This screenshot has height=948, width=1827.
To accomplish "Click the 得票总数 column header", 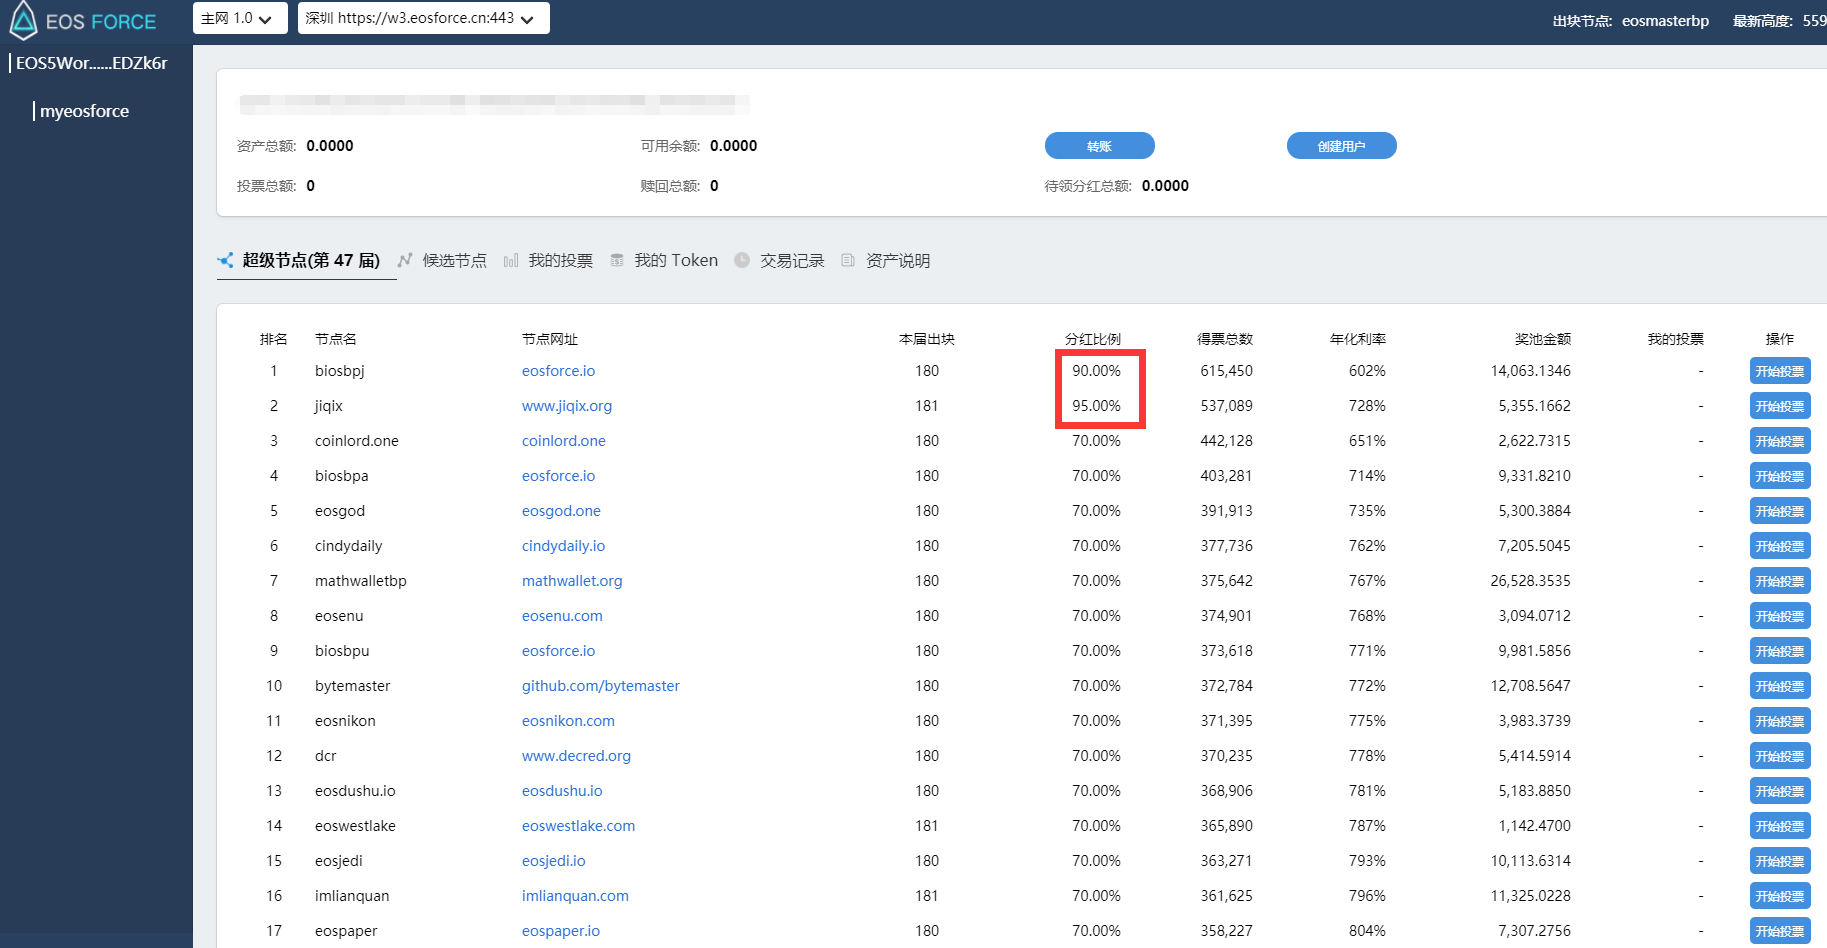I will pos(1225,339).
